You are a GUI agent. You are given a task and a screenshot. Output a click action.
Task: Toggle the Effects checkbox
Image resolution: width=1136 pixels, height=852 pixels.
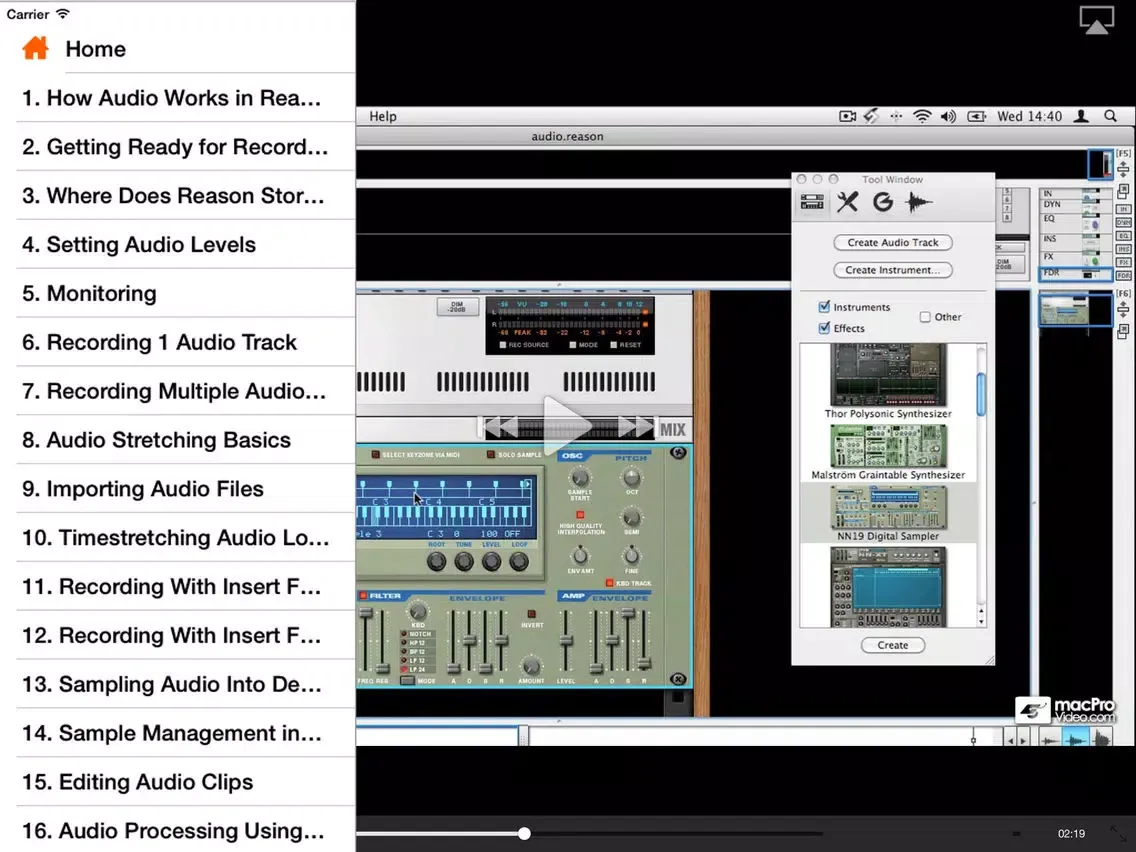pos(824,327)
